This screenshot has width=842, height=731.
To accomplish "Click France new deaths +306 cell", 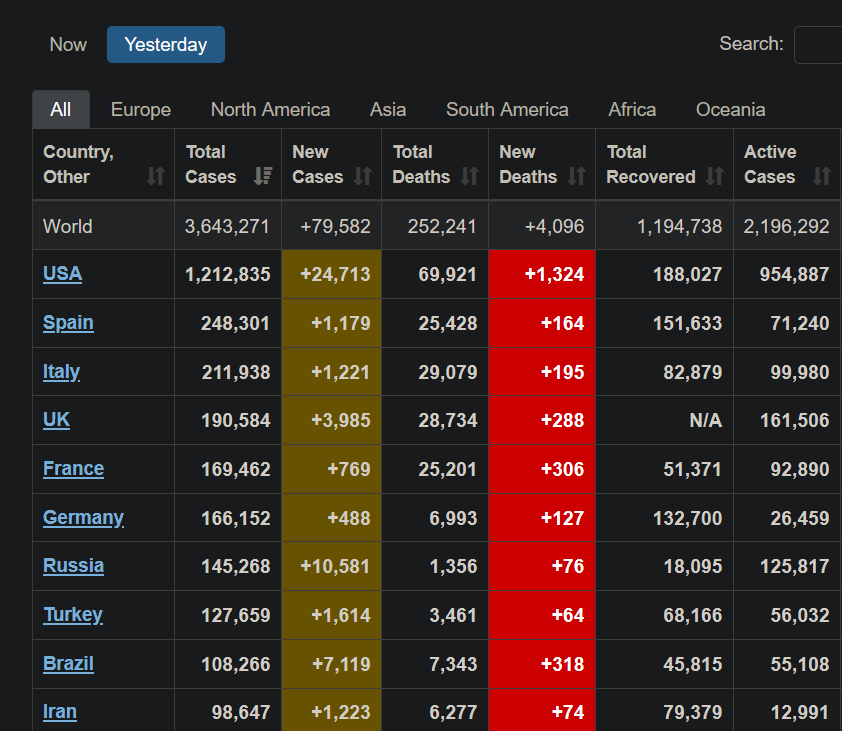I will [542, 469].
